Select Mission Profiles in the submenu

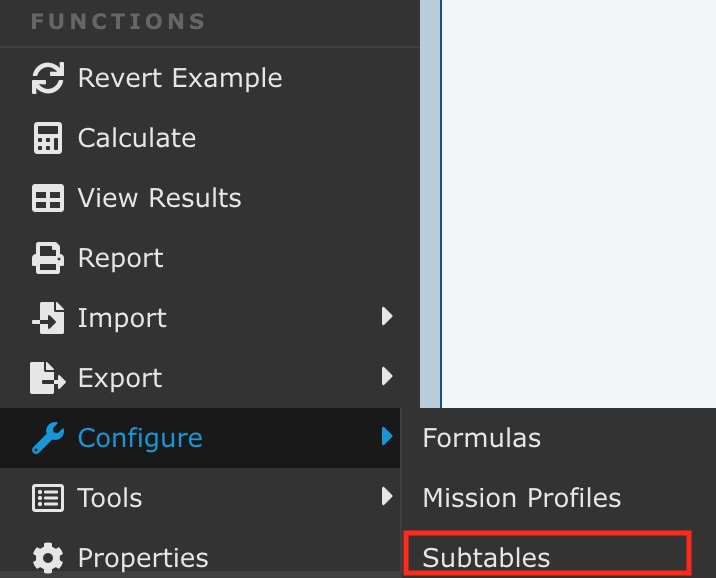pyautogui.click(x=521, y=498)
